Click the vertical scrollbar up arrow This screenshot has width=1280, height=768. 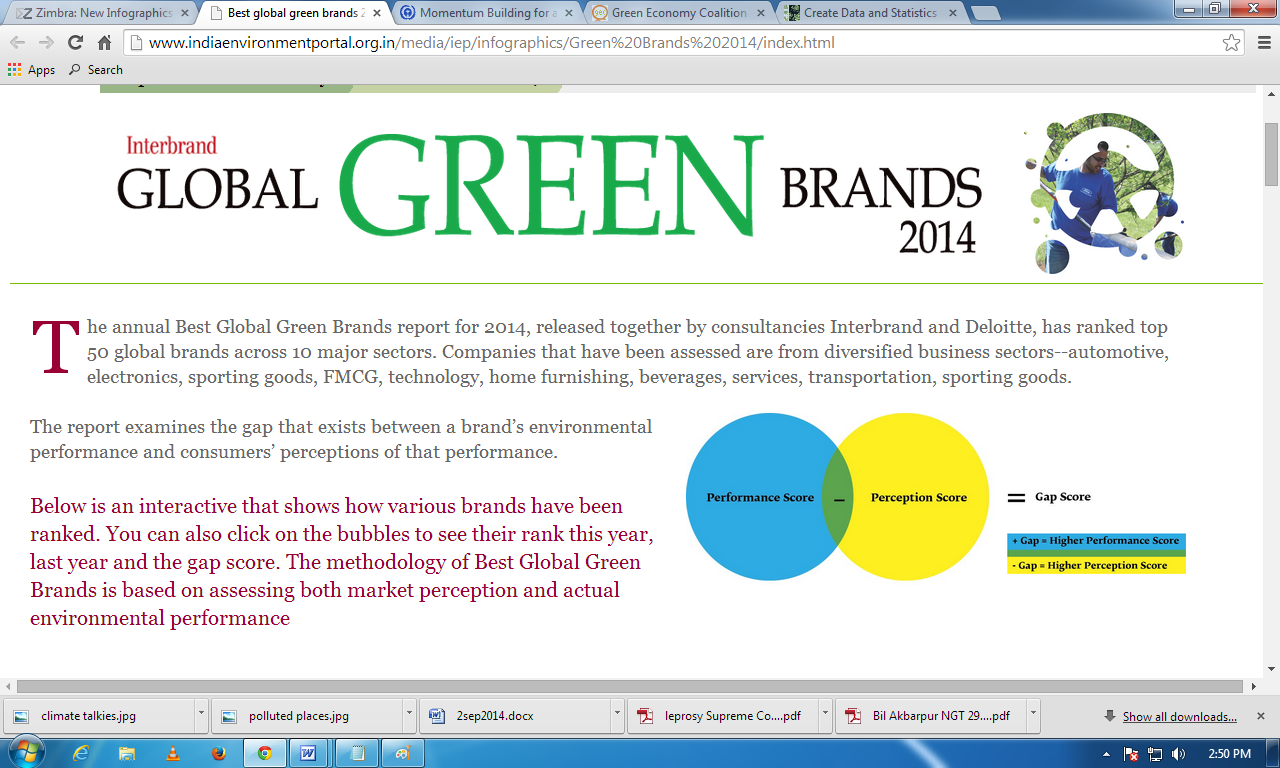(x=1271, y=93)
